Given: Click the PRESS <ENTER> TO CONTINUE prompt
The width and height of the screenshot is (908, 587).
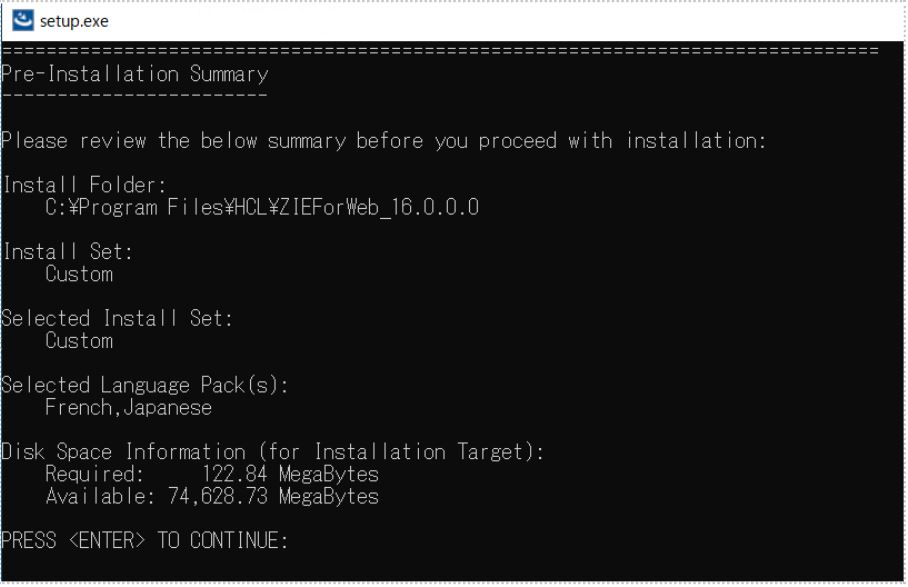Looking at the screenshot, I should [145, 541].
